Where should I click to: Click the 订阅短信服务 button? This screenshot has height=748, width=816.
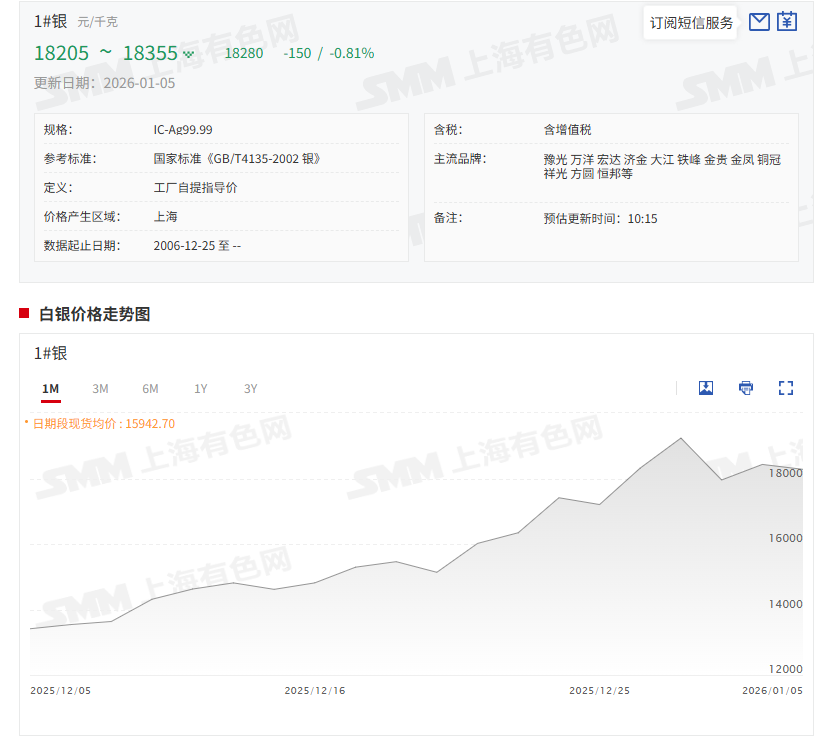tap(691, 22)
